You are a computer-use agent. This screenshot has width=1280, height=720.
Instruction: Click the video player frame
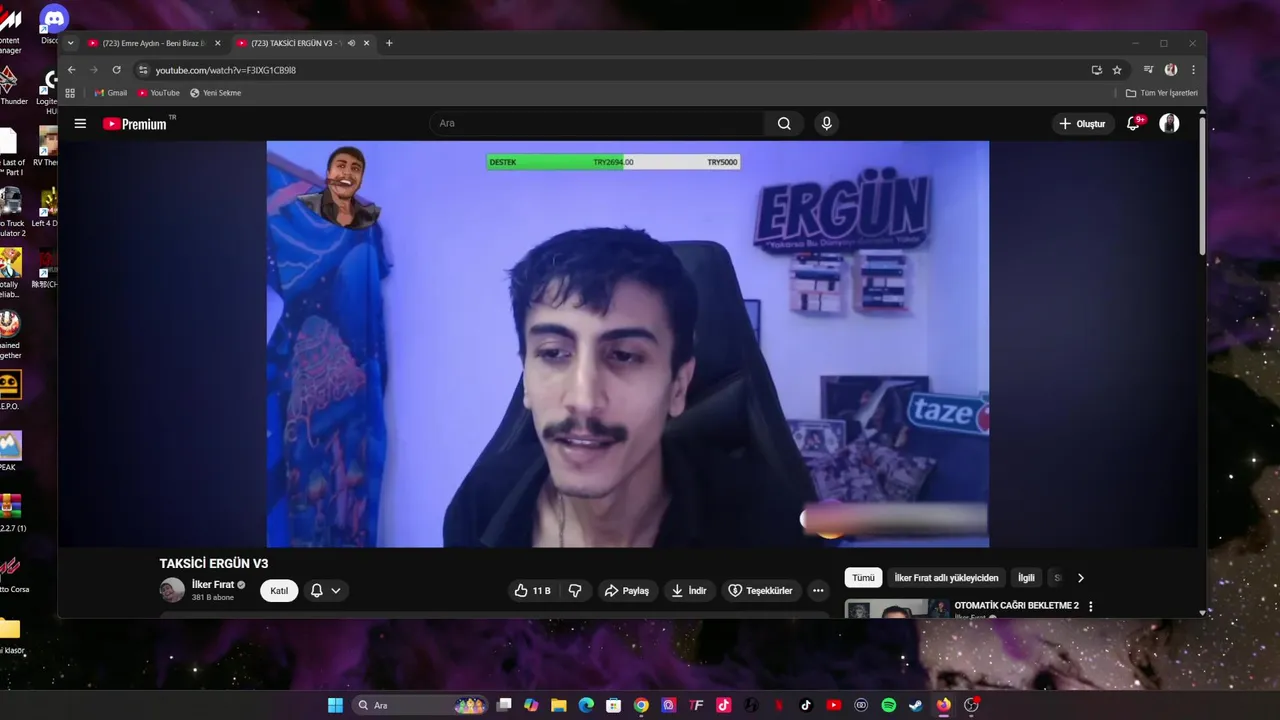(628, 344)
